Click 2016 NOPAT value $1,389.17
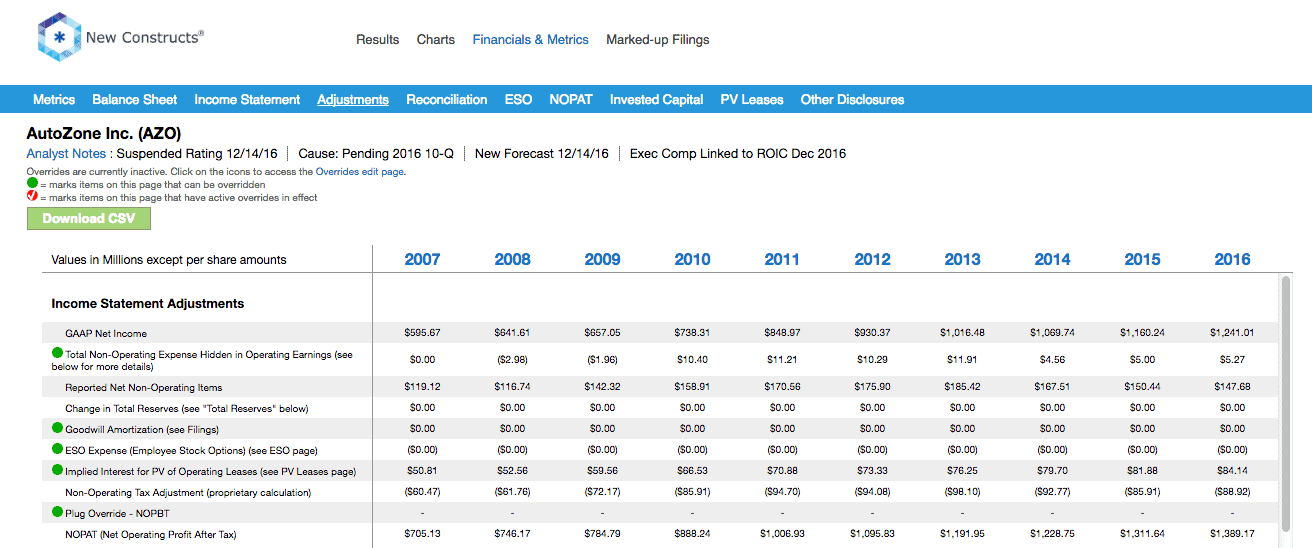The width and height of the screenshot is (1312, 548). tap(1232, 534)
